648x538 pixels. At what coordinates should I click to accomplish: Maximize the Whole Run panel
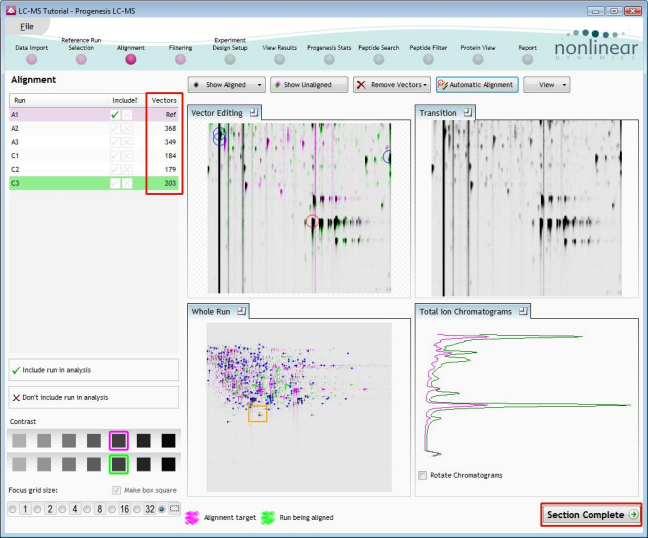[242, 311]
